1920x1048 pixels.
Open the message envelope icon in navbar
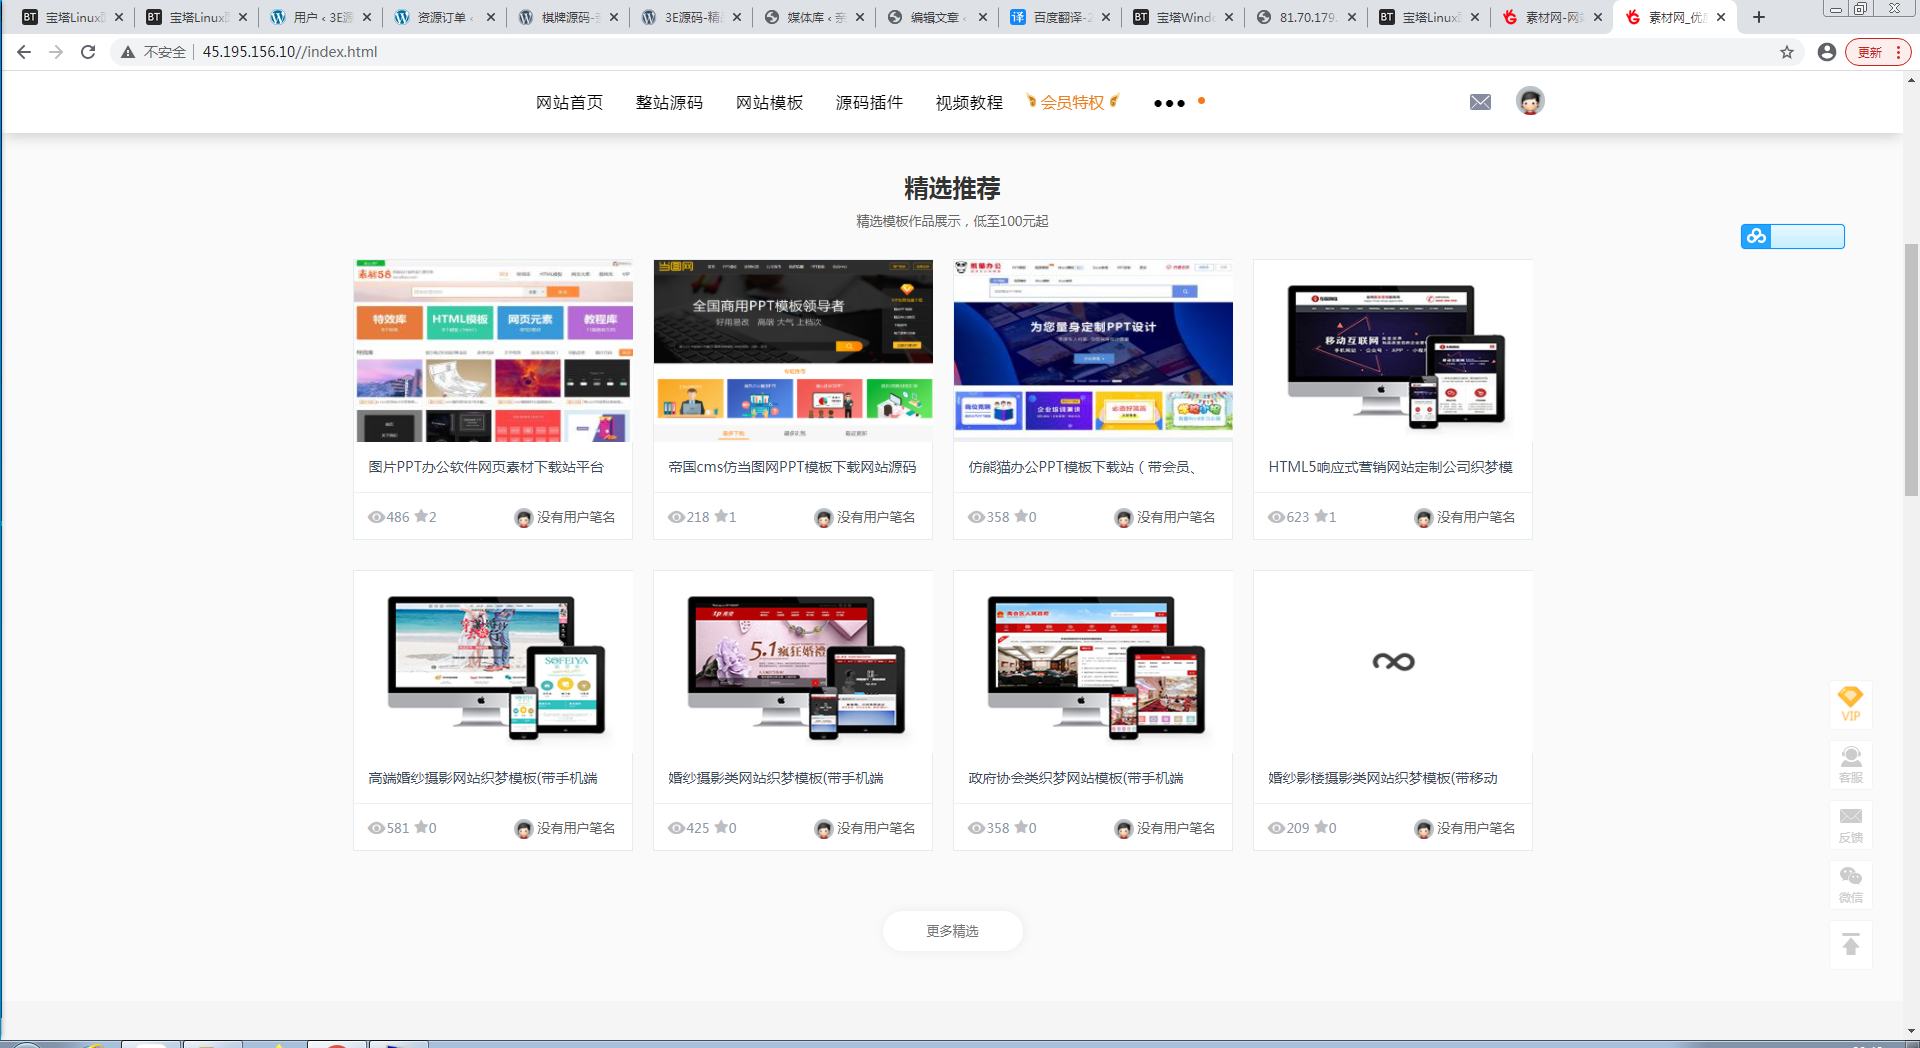pos(1480,101)
